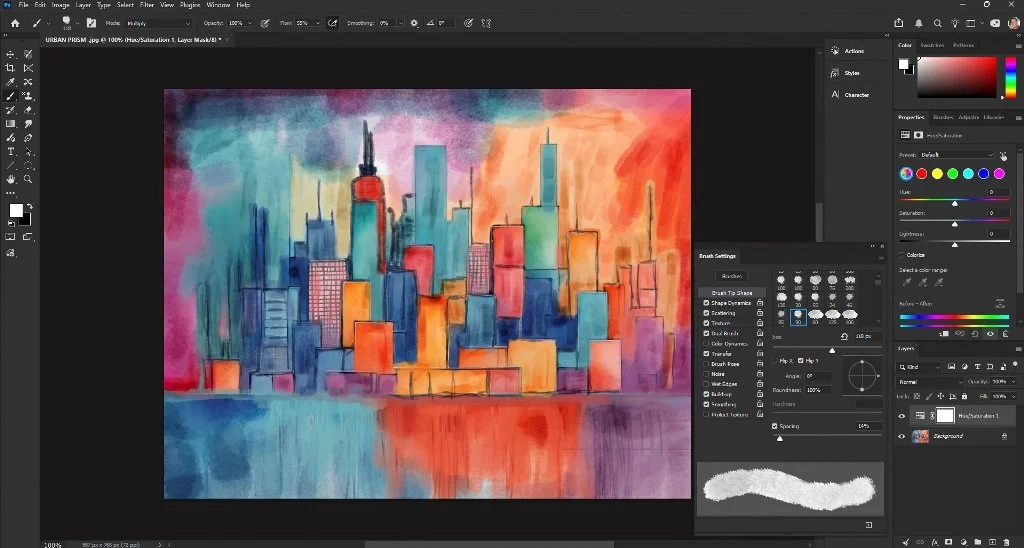
Task: Select the Reds color range circle
Action: (x=921, y=174)
